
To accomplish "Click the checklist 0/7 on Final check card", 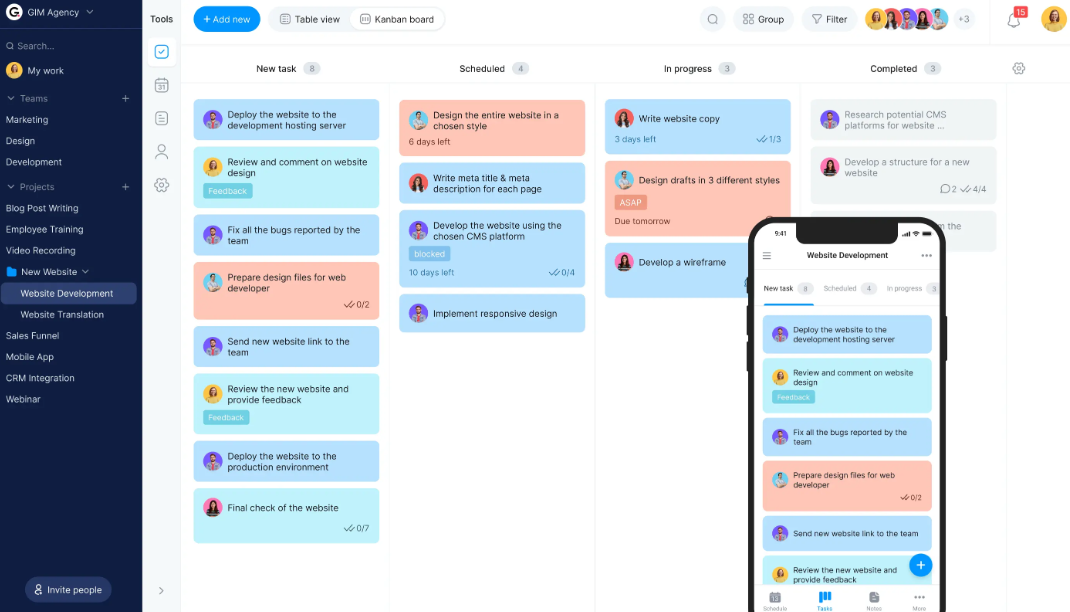I will 356,528.
